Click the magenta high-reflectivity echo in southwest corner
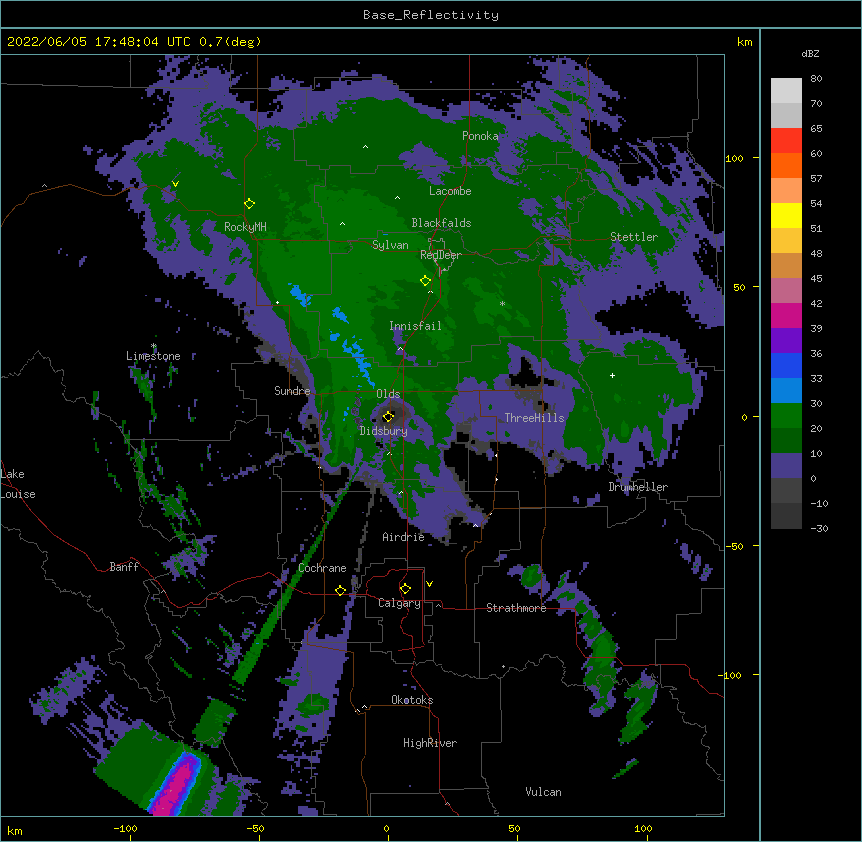Image resolution: width=862 pixels, height=842 pixels. (176, 787)
